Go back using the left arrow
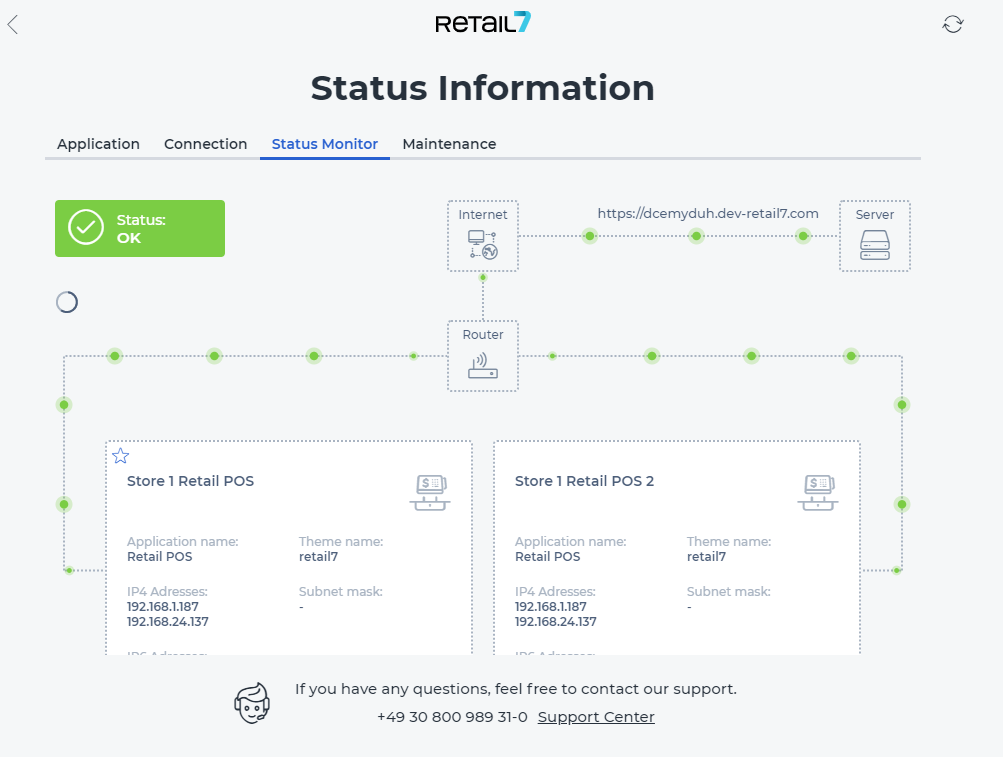This screenshot has height=757, width=1003. [13, 25]
